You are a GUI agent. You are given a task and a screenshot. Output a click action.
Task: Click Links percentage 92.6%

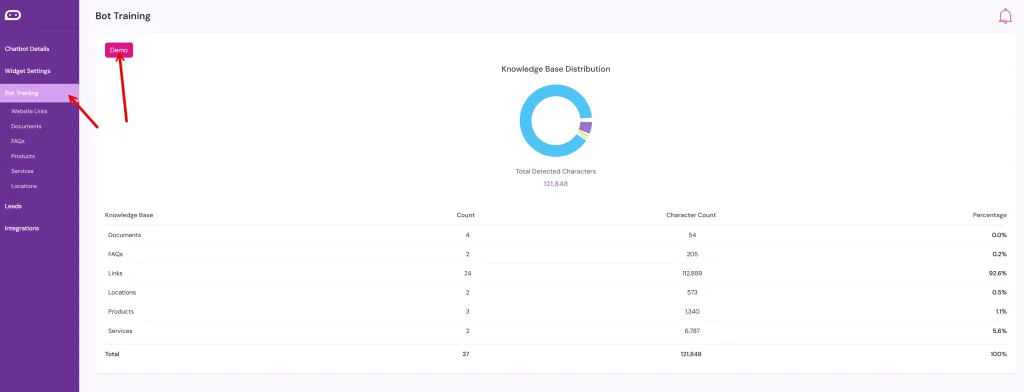[998, 273]
